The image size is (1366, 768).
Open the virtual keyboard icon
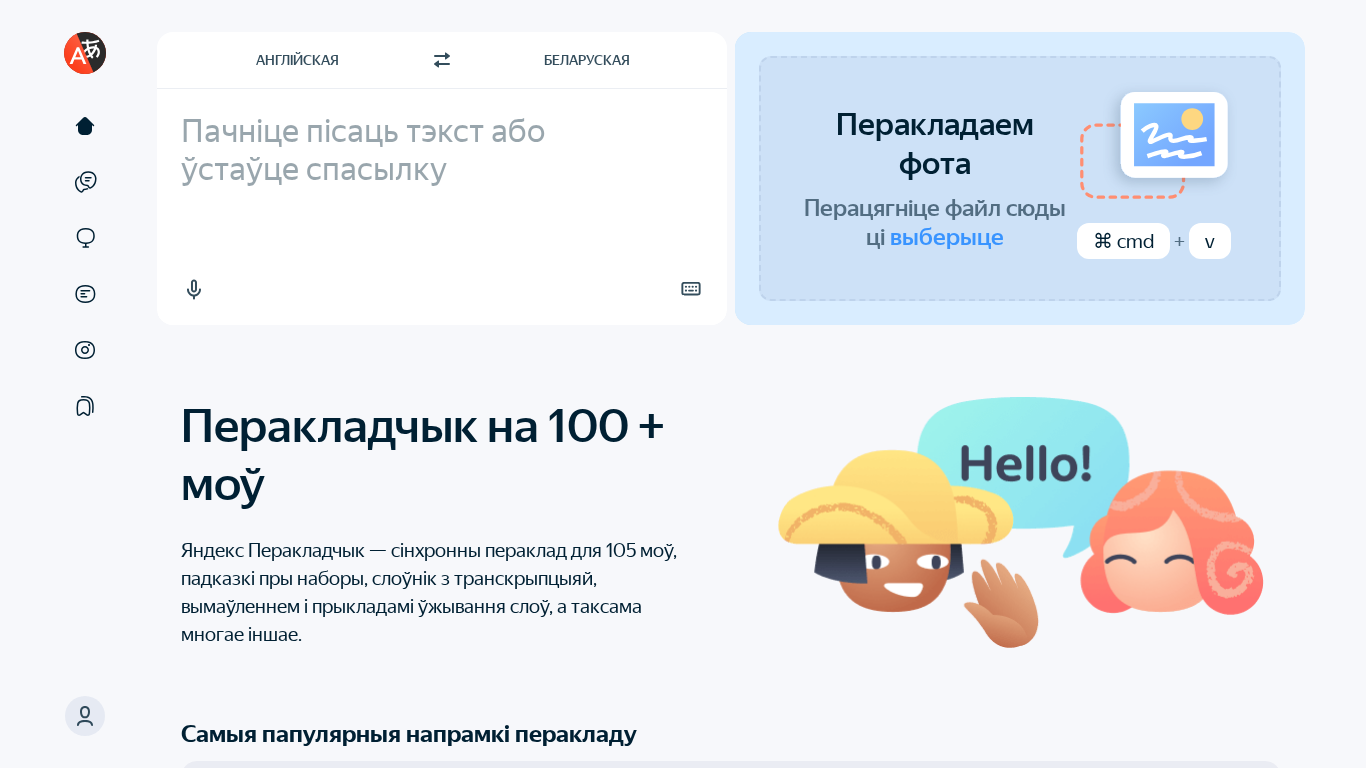point(691,289)
